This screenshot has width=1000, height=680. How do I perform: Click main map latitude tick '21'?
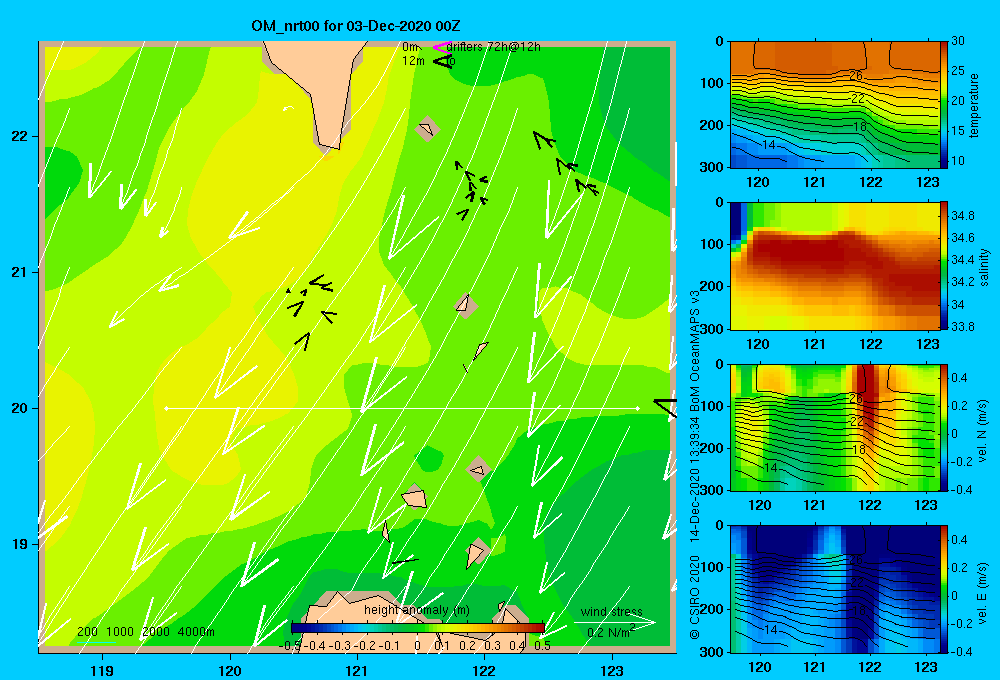pos(20,272)
